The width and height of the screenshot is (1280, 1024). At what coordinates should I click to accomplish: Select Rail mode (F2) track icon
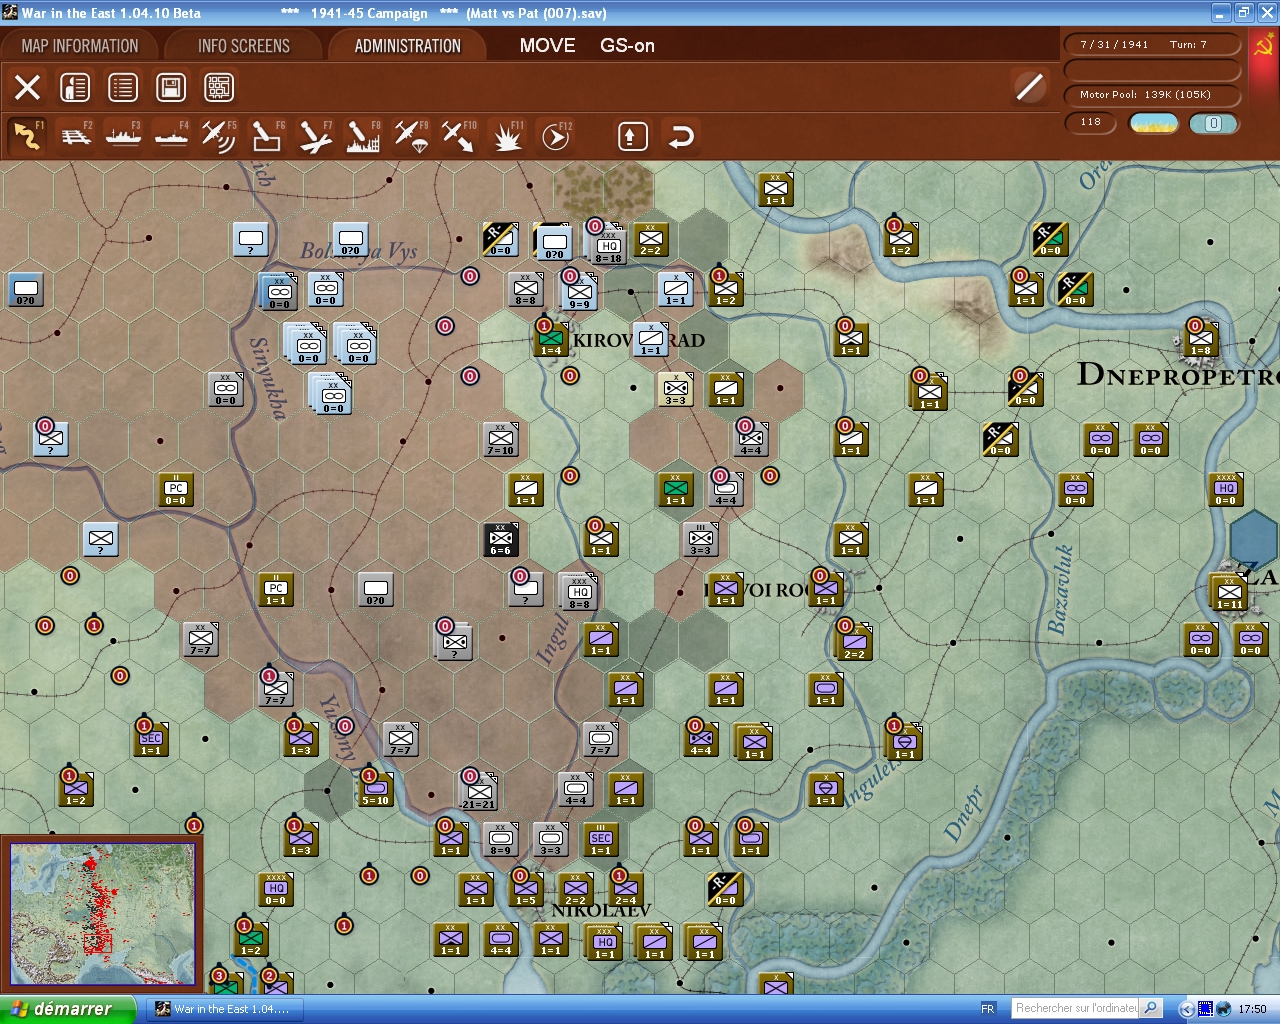pos(76,136)
